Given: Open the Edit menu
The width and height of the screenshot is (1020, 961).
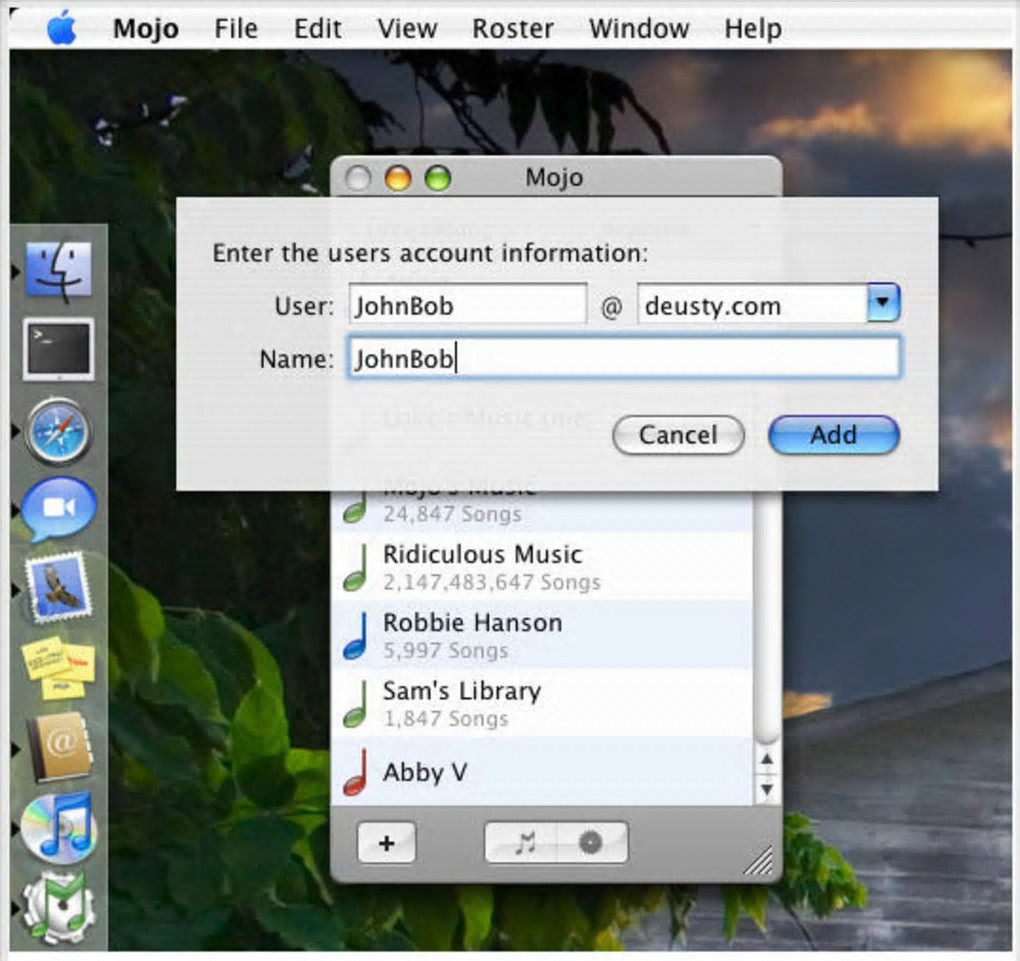Looking at the screenshot, I should tap(317, 29).
